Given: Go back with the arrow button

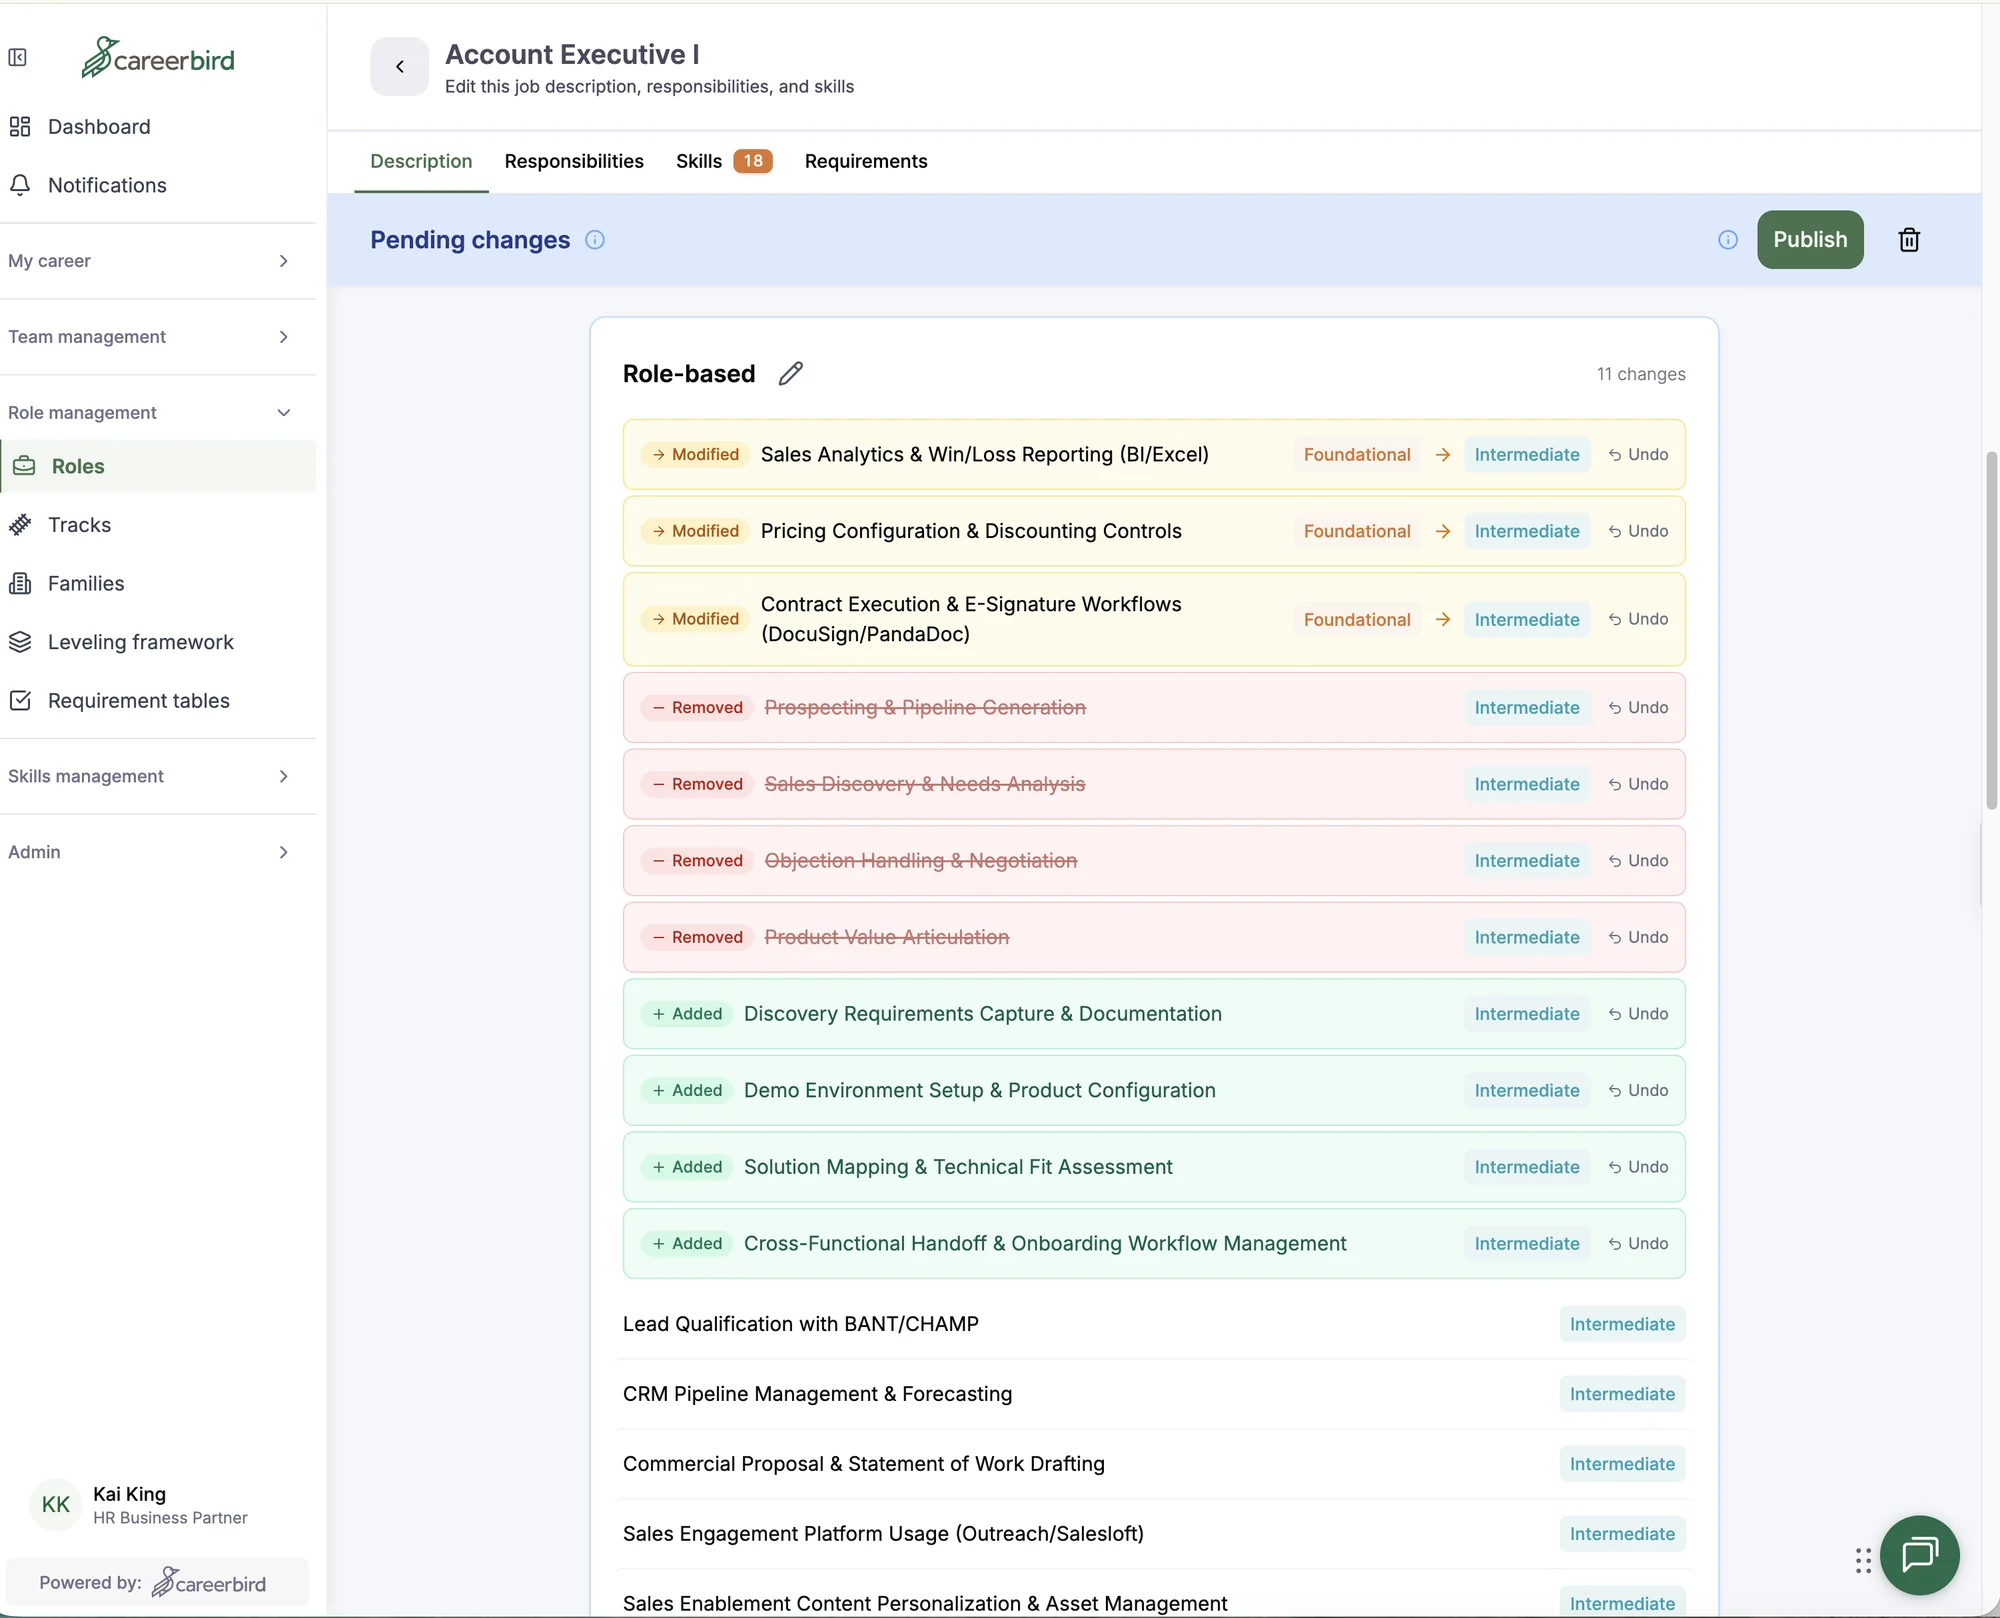Looking at the screenshot, I should click(x=399, y=67).
